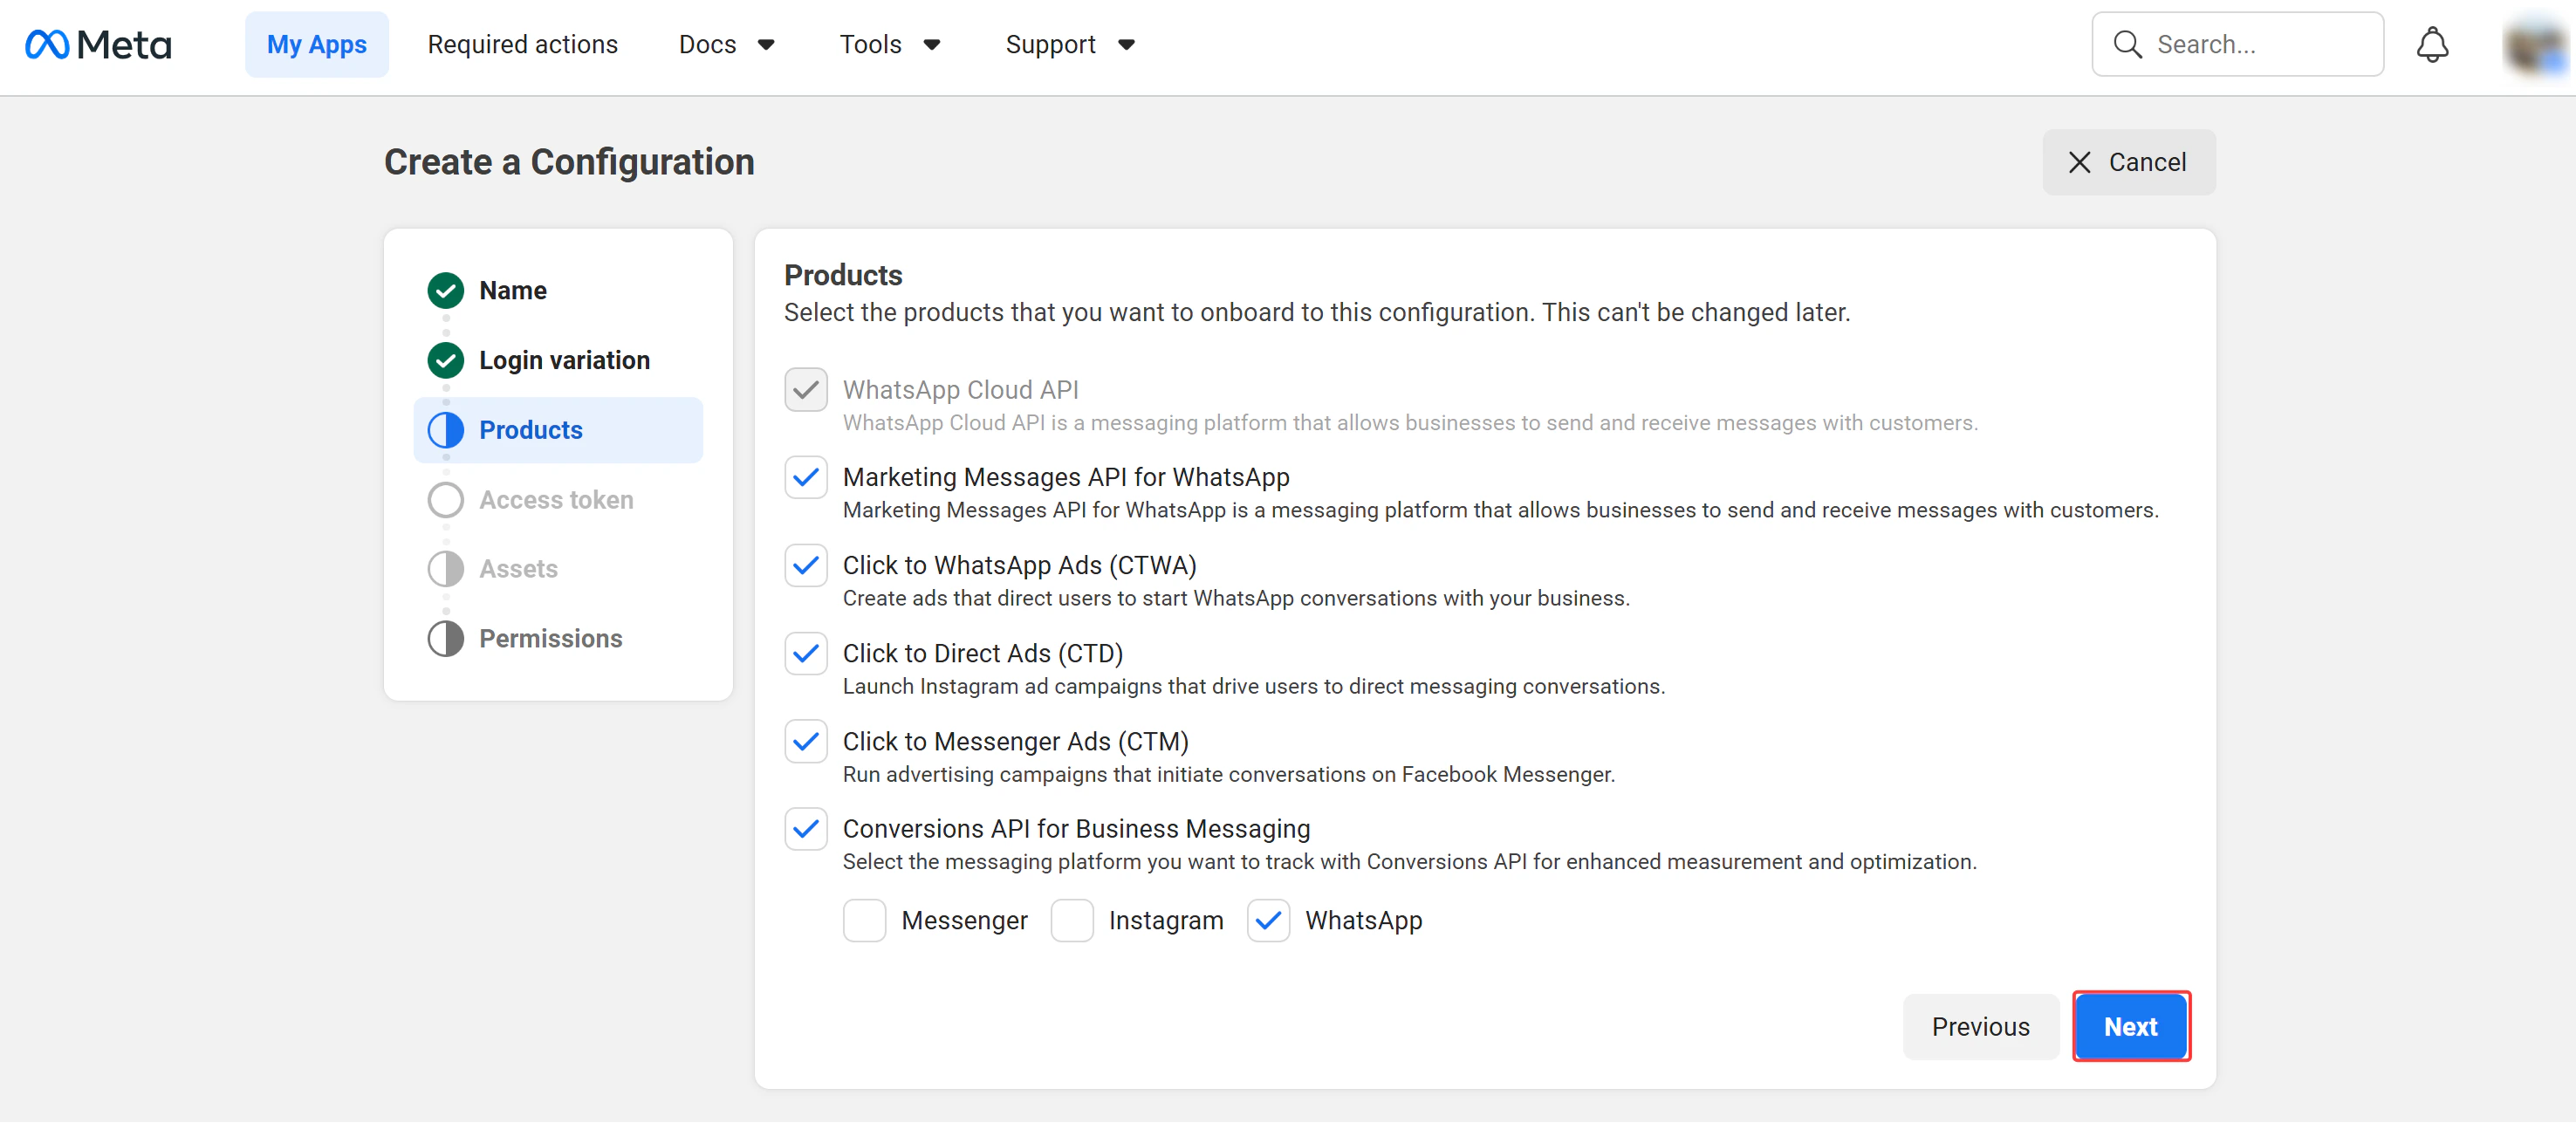Expand the Docs dropdown arrow
The image size is (2576, 1123).
[766, 45]
